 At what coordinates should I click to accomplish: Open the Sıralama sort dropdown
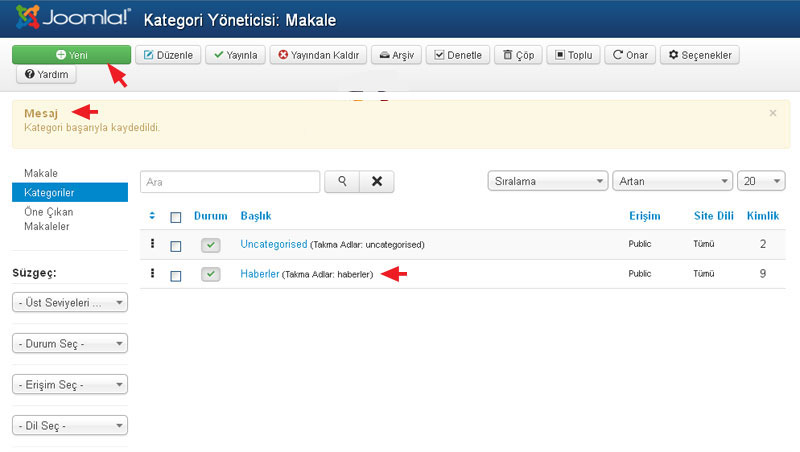point(547,181)
